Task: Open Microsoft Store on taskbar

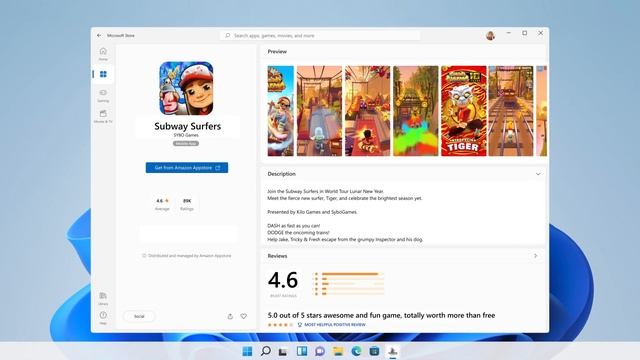Action: pos(374,351)
